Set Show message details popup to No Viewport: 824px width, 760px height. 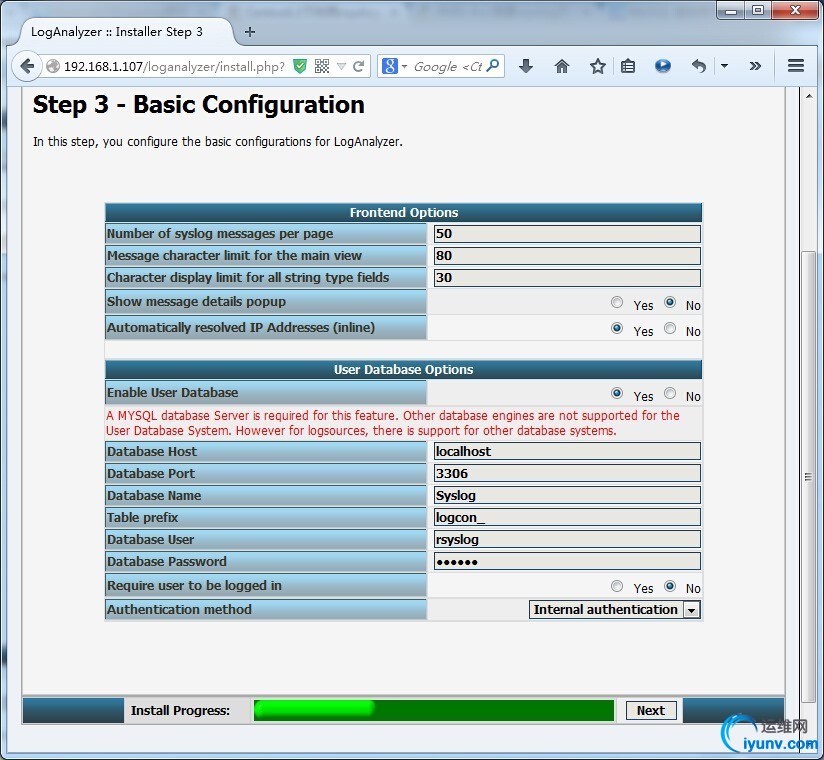tap(670, 302)
